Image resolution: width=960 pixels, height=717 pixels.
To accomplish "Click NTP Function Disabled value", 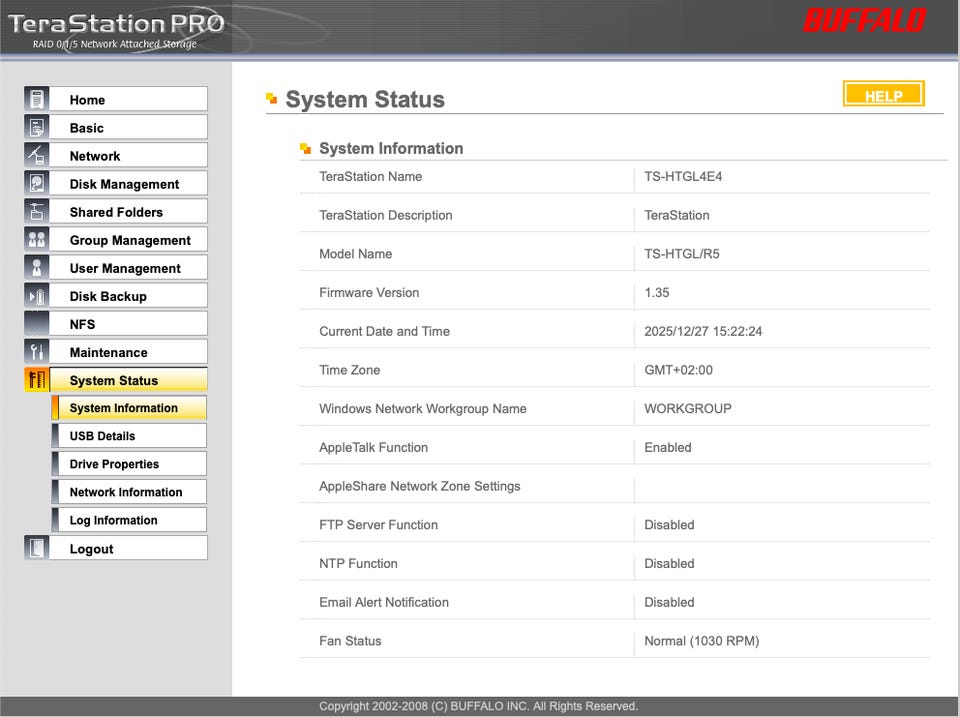I will (669, 563).
